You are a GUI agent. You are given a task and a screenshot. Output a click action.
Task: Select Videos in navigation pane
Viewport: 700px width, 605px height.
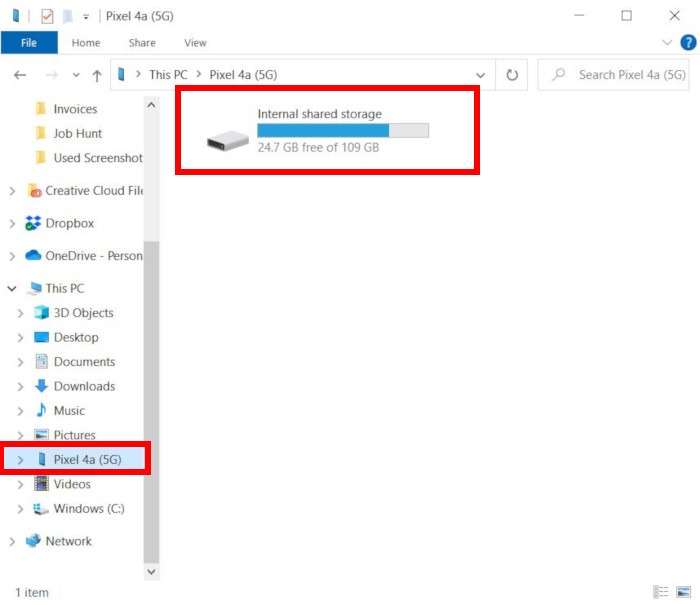pyautogui.click(x=72, y=484)
